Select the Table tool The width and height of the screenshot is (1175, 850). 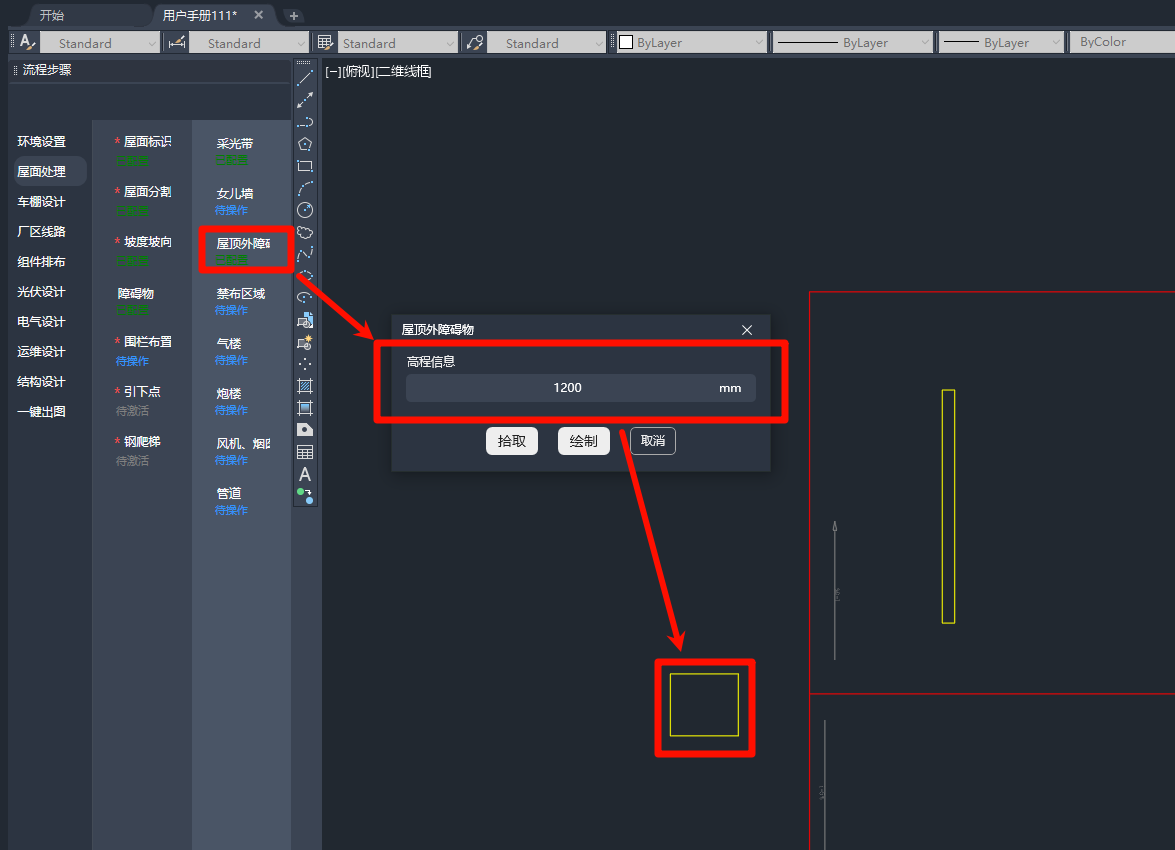point(305,452)
